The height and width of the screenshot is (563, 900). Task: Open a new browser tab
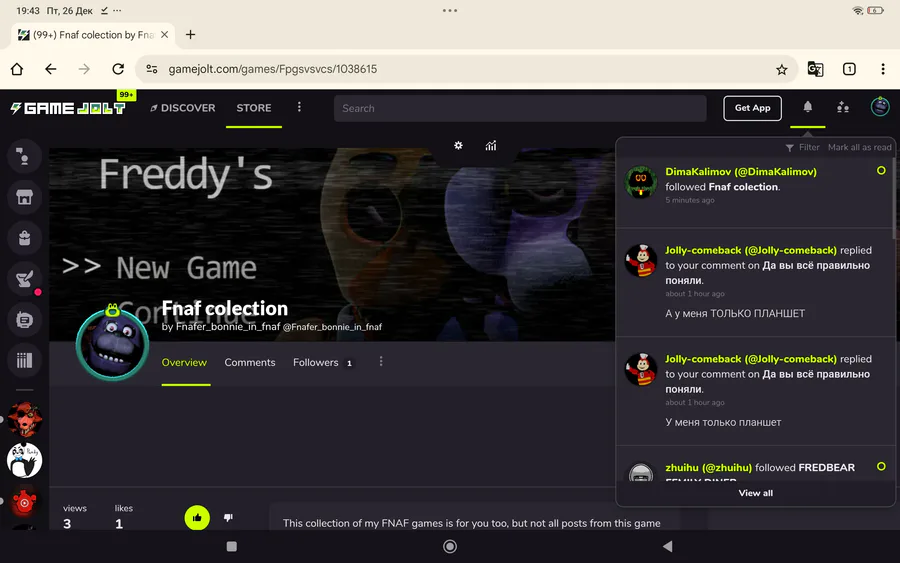(191, 35)
